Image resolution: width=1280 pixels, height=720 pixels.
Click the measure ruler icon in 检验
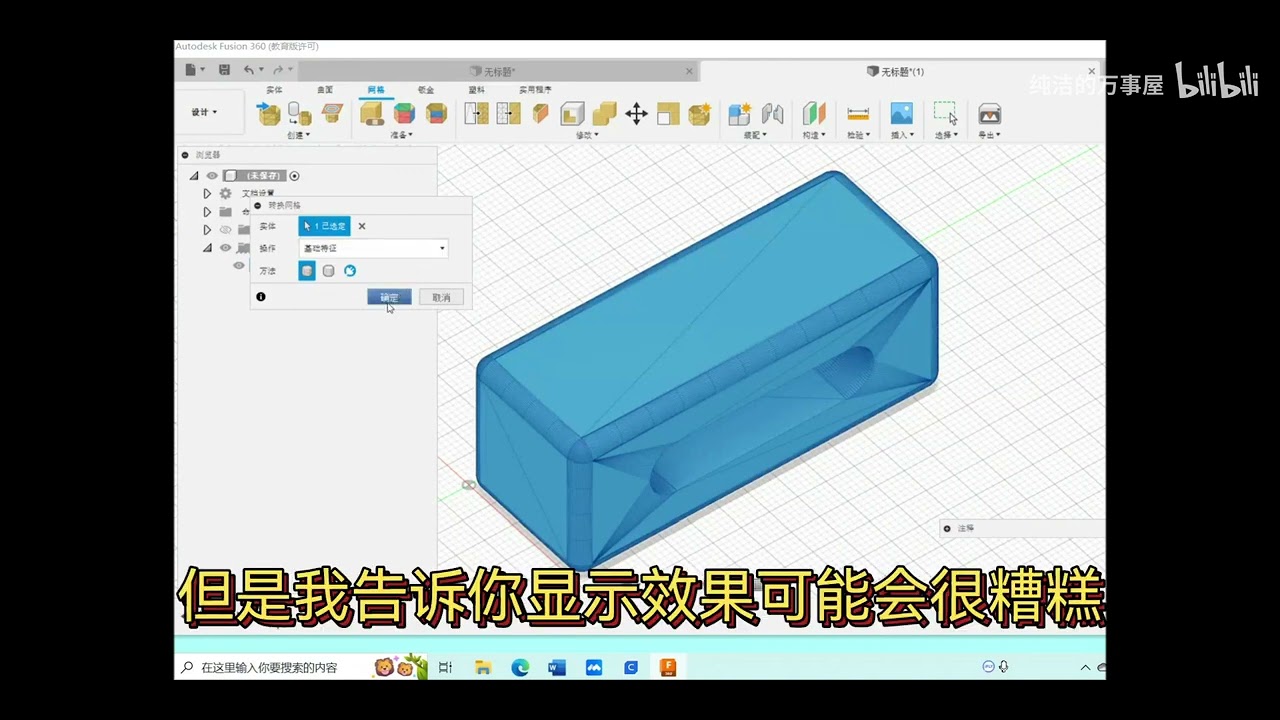click(x=858, y=113)
